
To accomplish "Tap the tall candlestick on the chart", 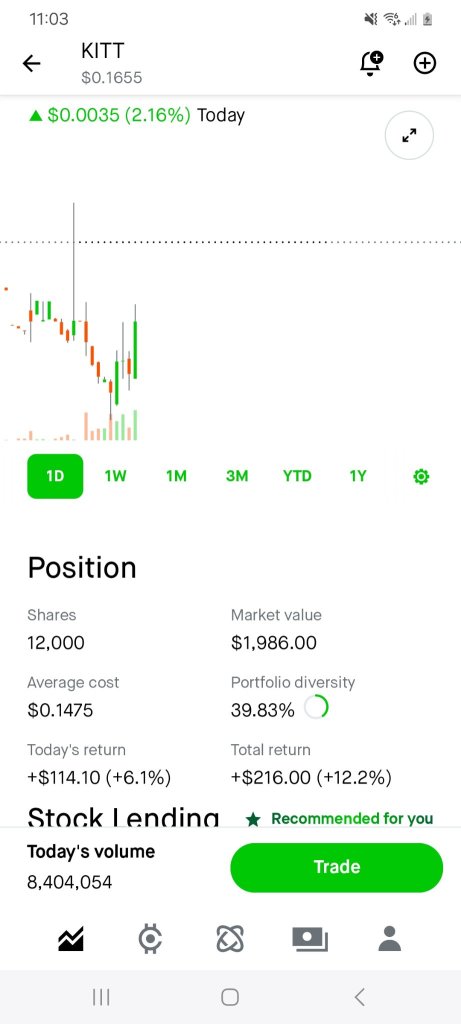I will coord(74,270).
